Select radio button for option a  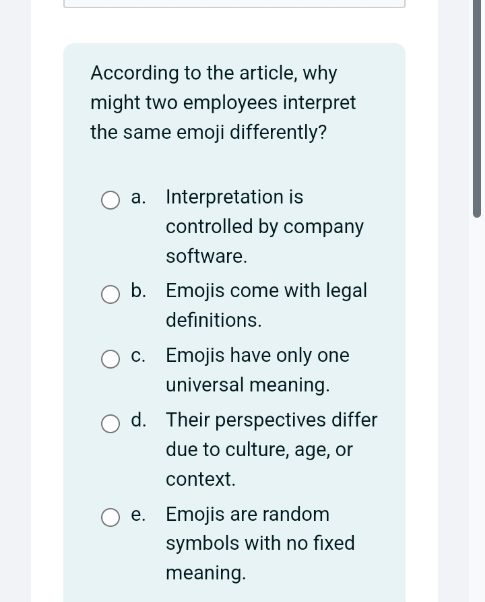coord(110,200)
